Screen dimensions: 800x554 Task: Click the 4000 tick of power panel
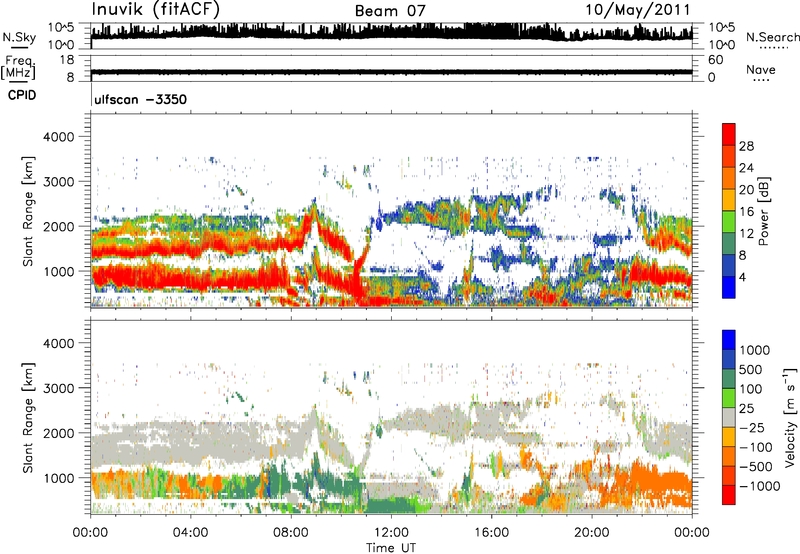[58, 137]
